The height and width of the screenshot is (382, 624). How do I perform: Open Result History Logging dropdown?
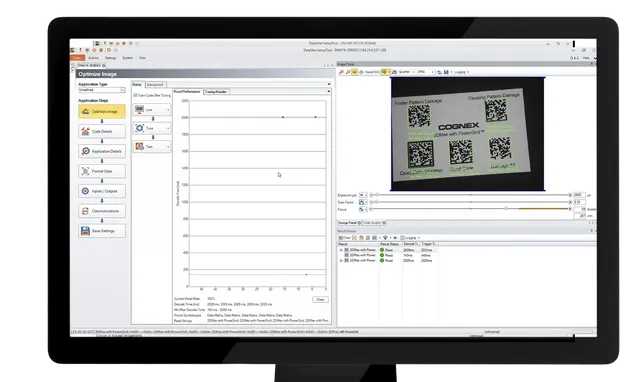pos(410,238)
